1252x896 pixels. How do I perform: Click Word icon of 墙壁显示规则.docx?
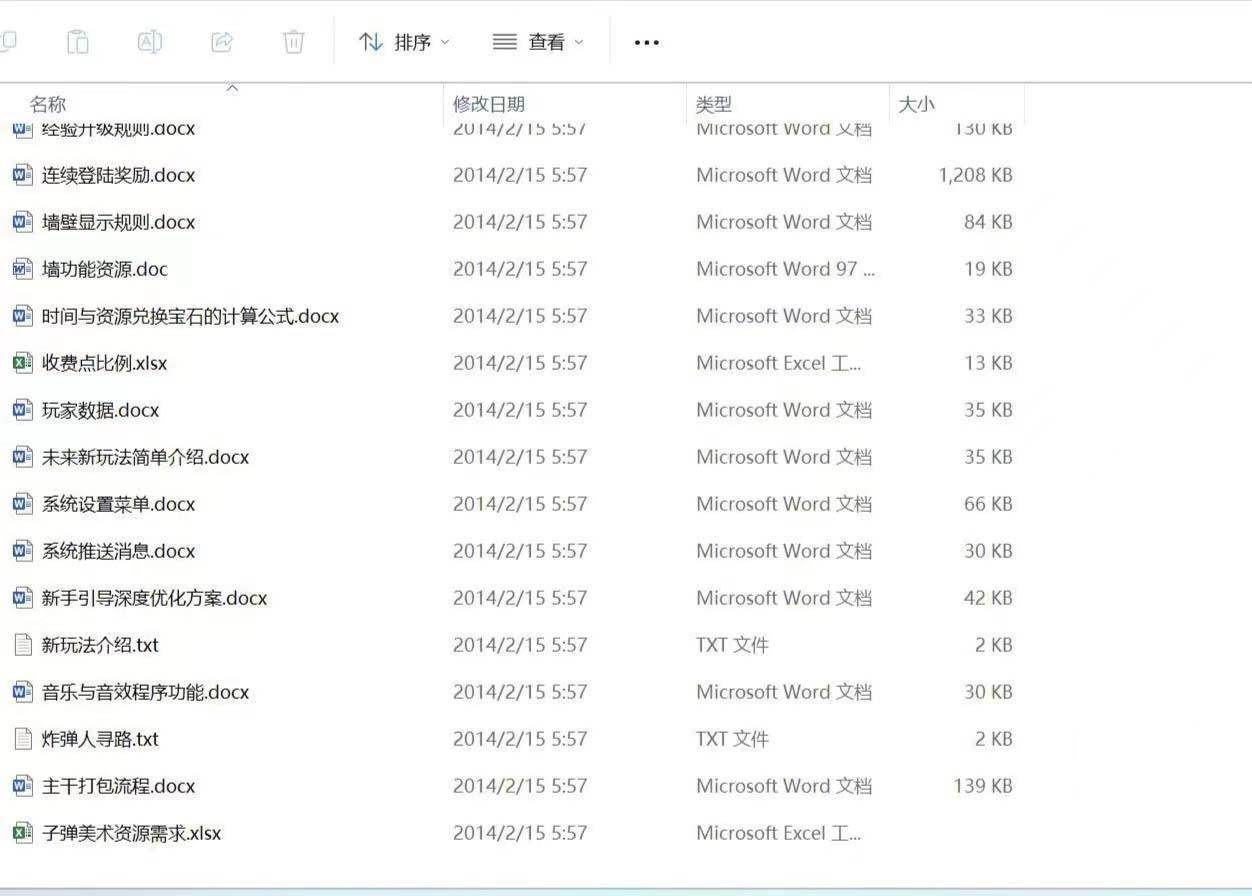(x=23, y=222)
